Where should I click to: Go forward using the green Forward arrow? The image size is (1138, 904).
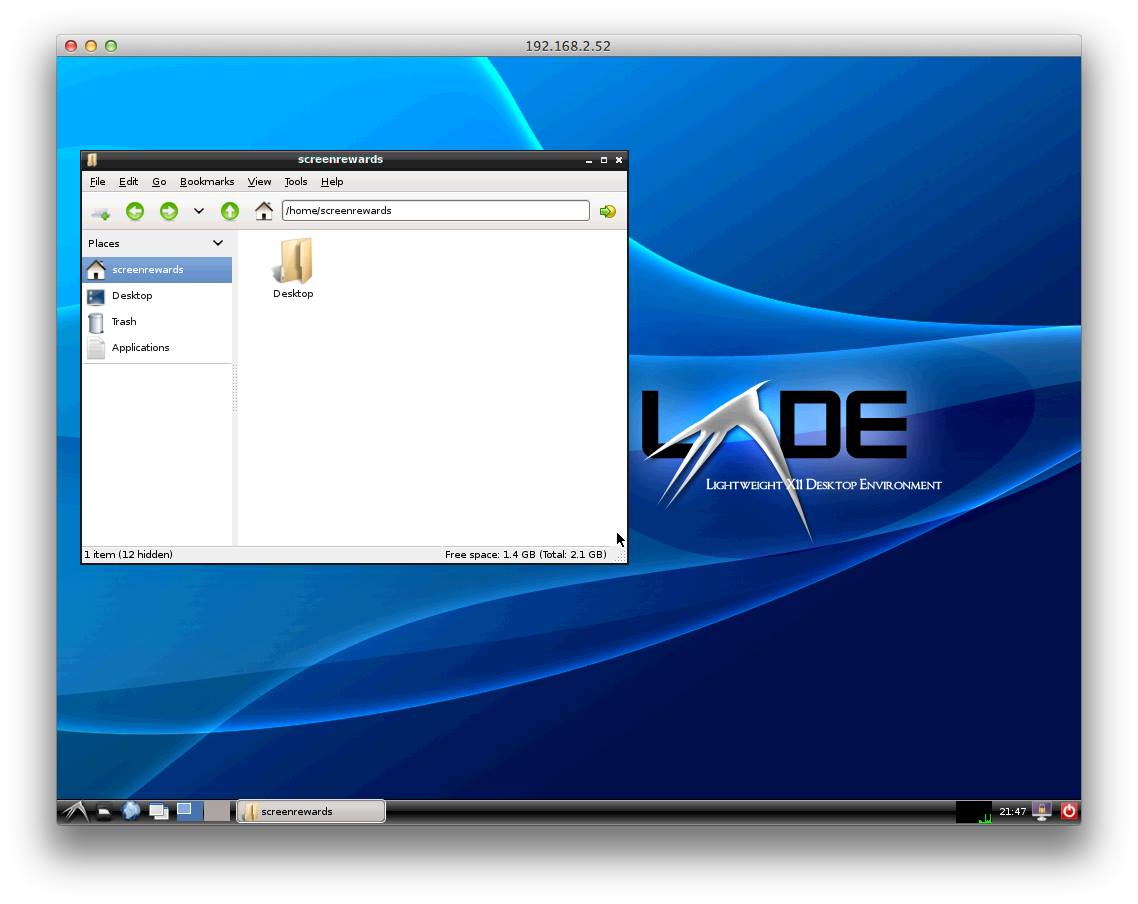169,211
